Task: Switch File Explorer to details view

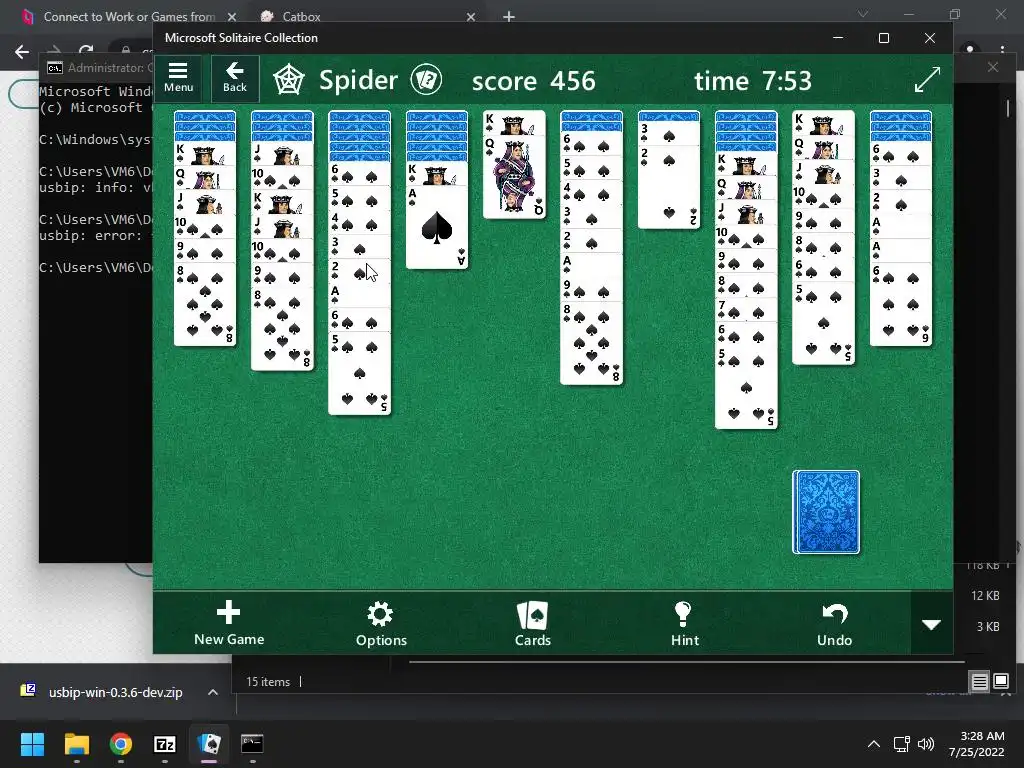Action: point(980,682)
